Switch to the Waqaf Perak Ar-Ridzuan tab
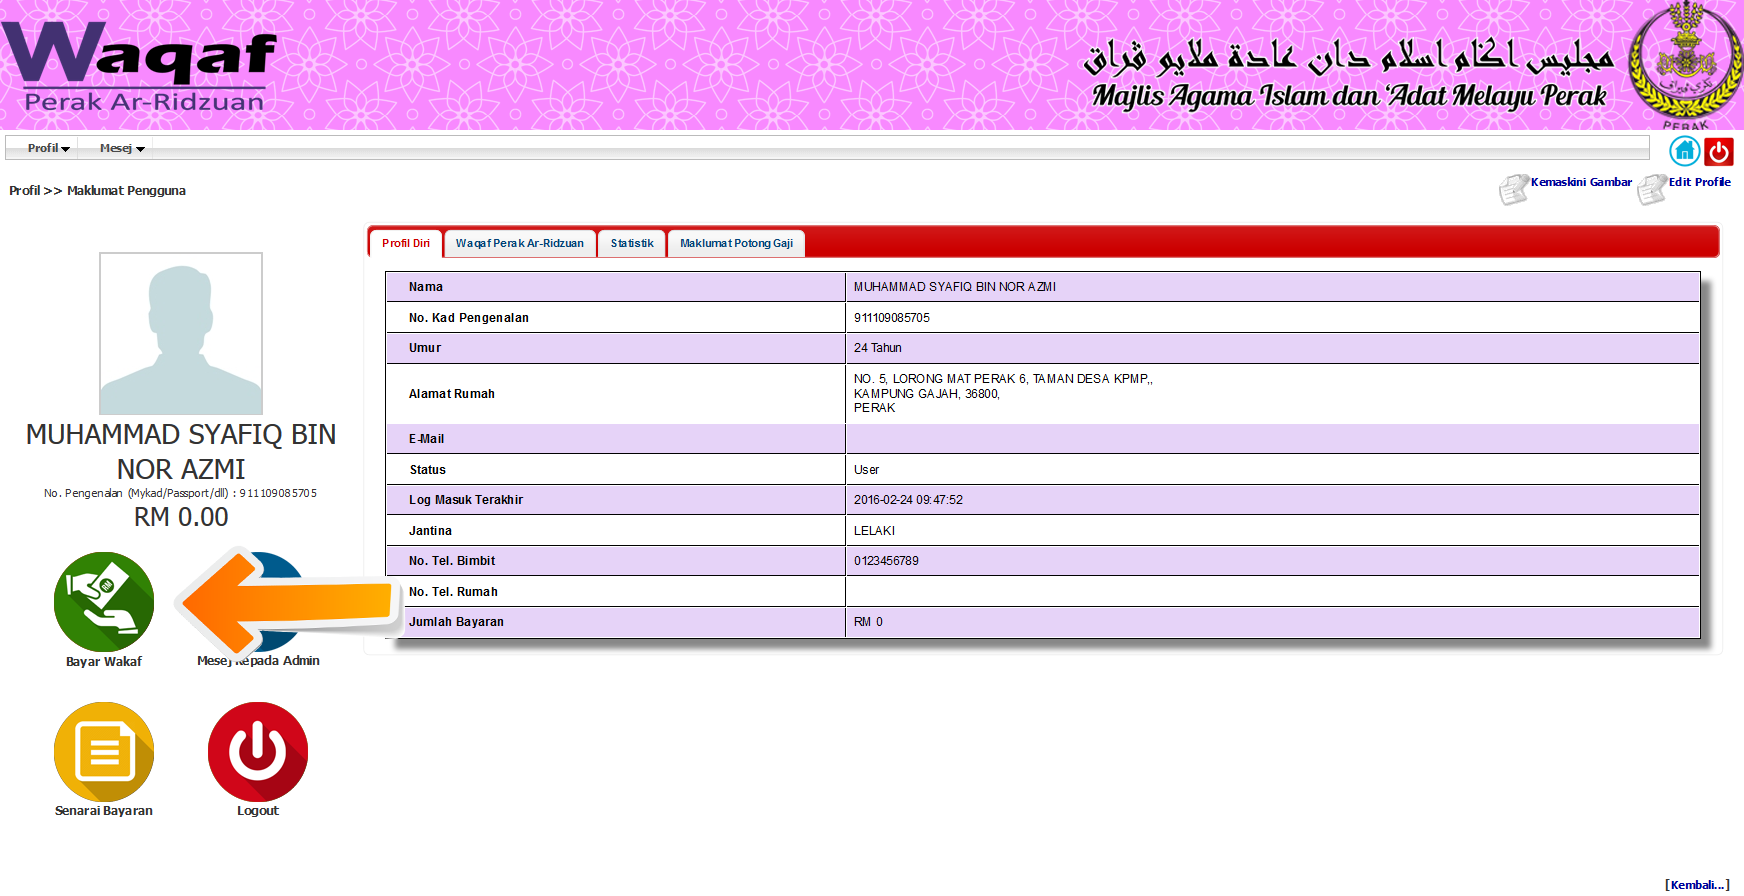 [x=520, y=243]
